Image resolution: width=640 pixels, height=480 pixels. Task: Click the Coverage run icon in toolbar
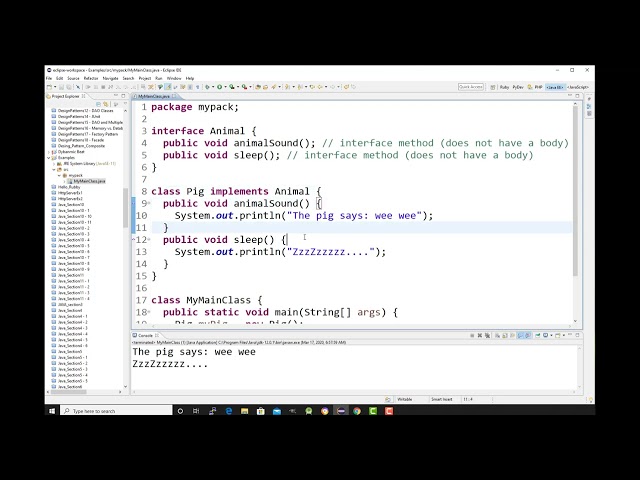tap(232, 87)
